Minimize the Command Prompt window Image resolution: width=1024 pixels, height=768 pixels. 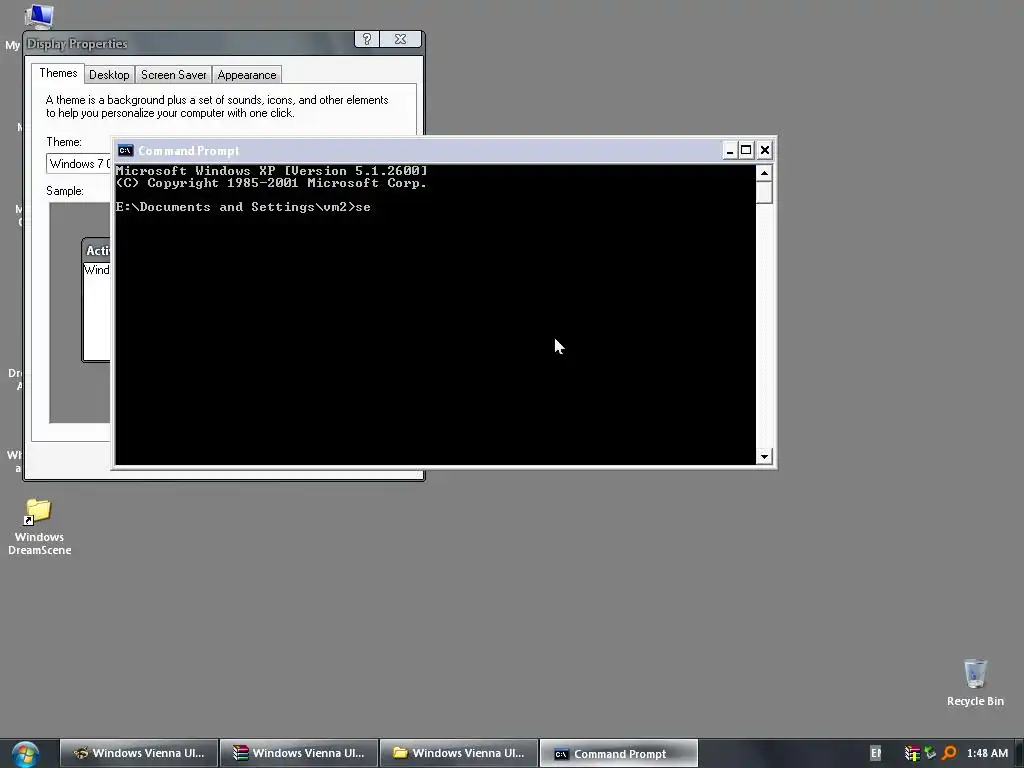730,151
